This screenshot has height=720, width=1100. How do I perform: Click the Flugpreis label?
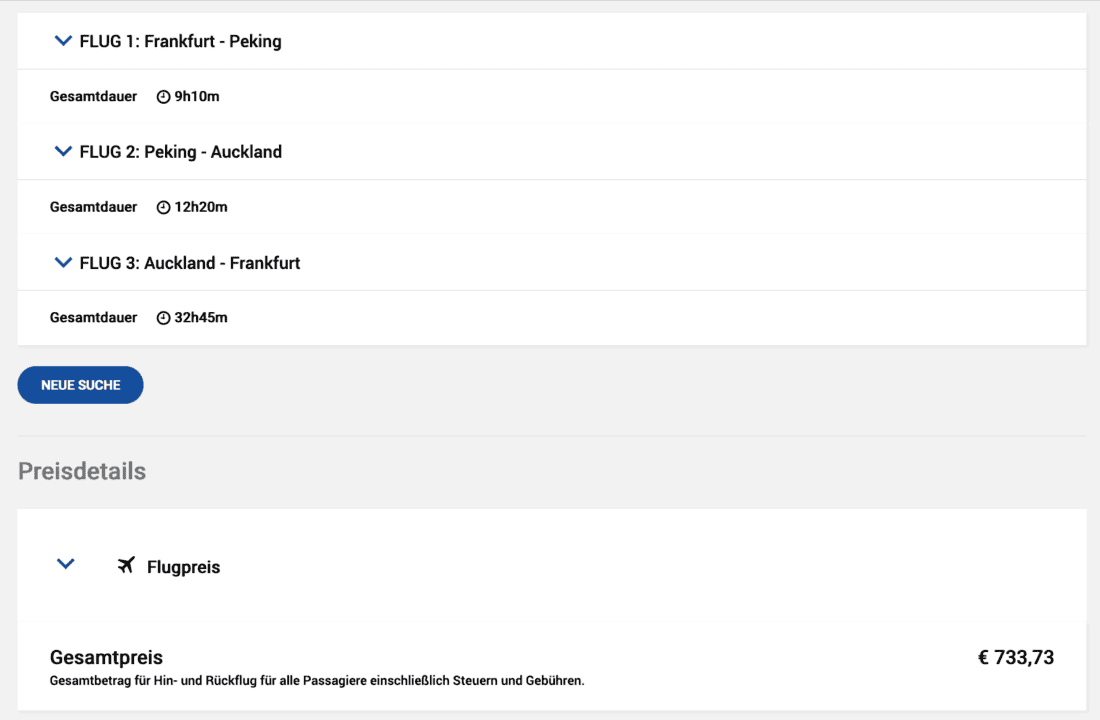tap(183, 567)
